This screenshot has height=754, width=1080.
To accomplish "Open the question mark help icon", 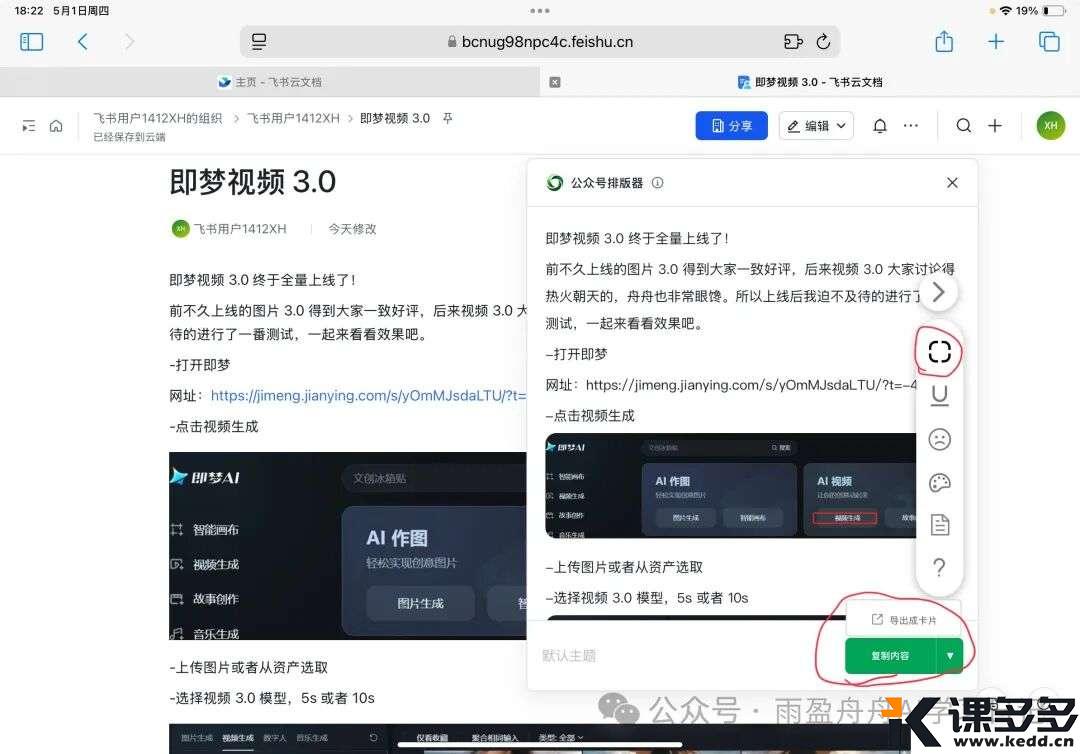I will (x=939, y=568).
